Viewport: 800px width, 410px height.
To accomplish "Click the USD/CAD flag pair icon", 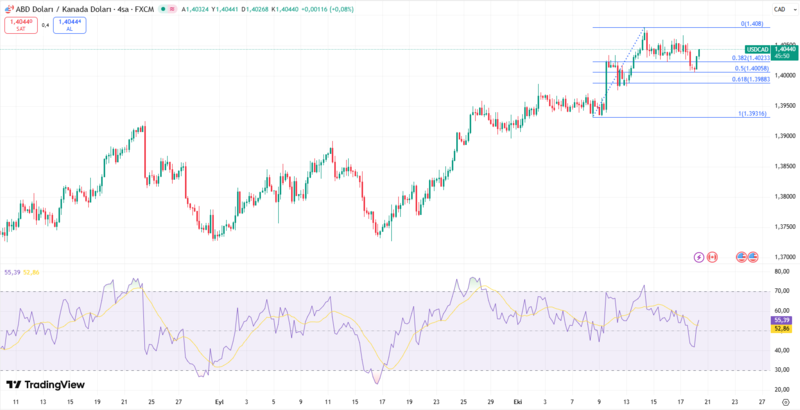I will click(8, 9).
